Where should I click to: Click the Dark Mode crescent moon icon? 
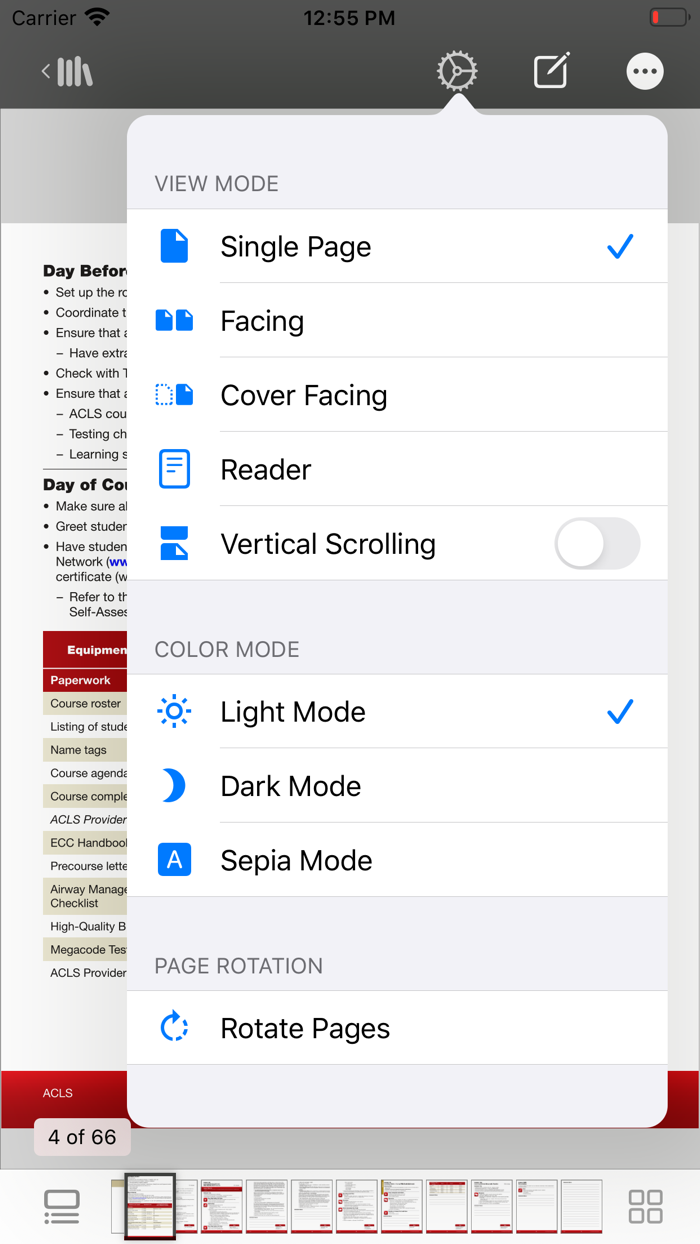pos(175,786)
